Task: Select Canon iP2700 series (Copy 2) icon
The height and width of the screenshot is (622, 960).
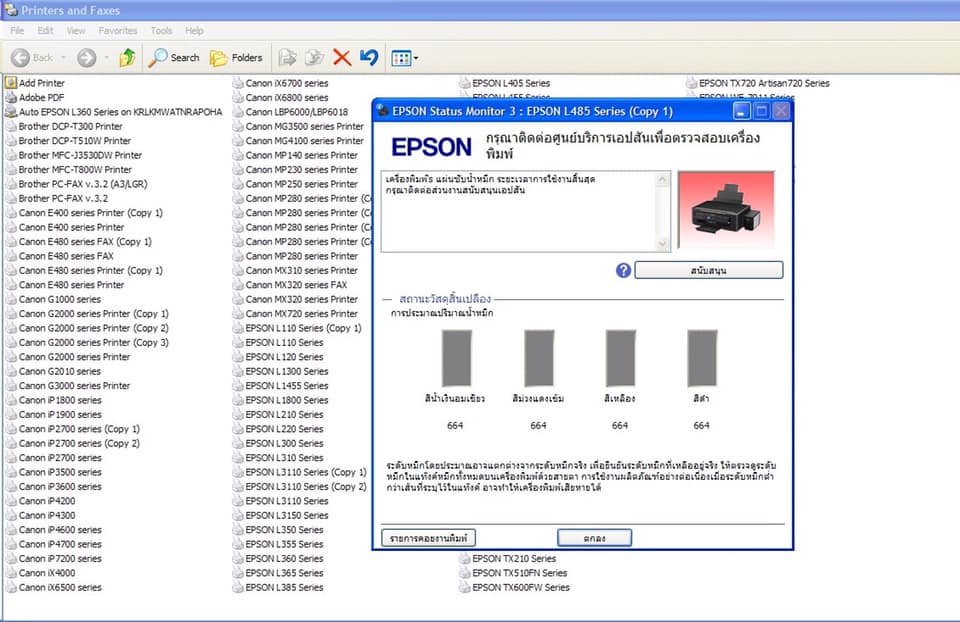Action: pyautogui.click(x=11, y=443)
